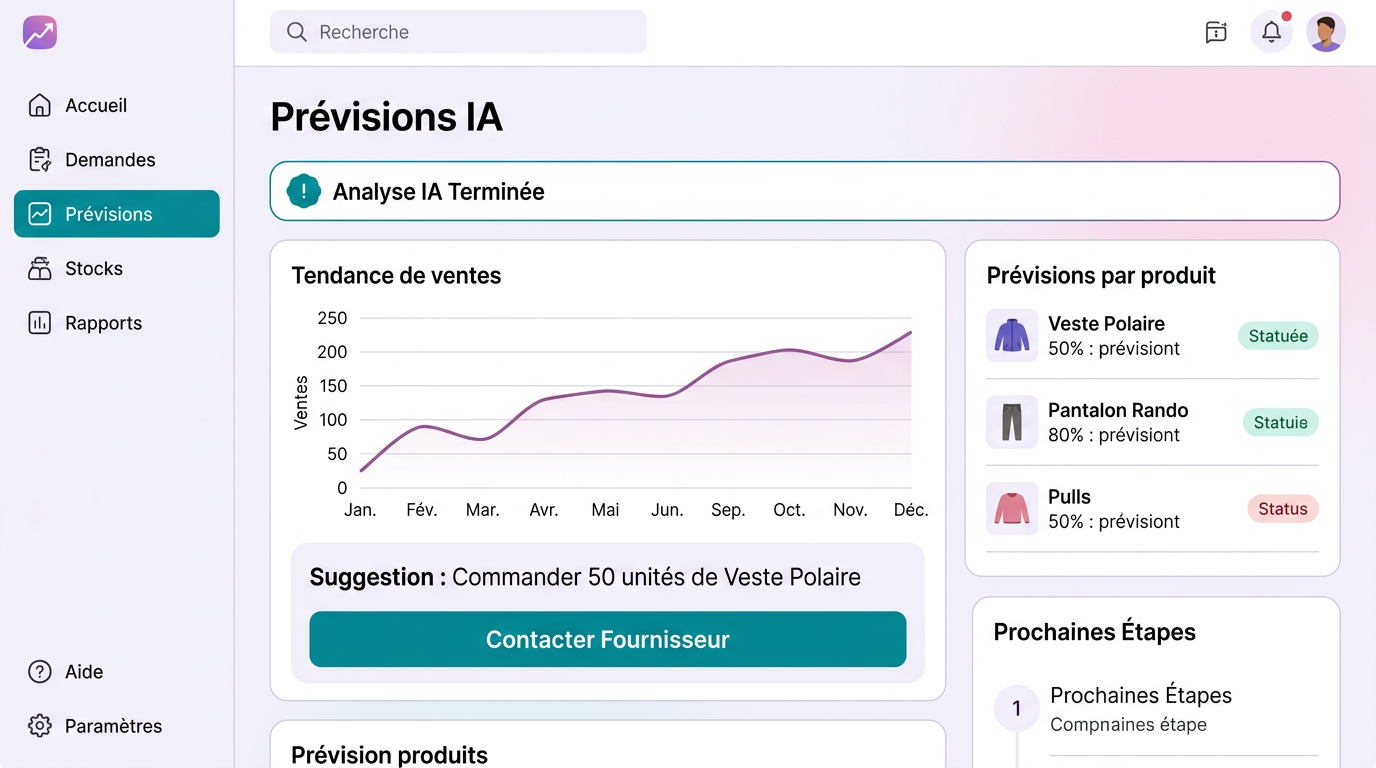
Task: Click the red Status badge for Pulls
Action: tap(1283, 509)
